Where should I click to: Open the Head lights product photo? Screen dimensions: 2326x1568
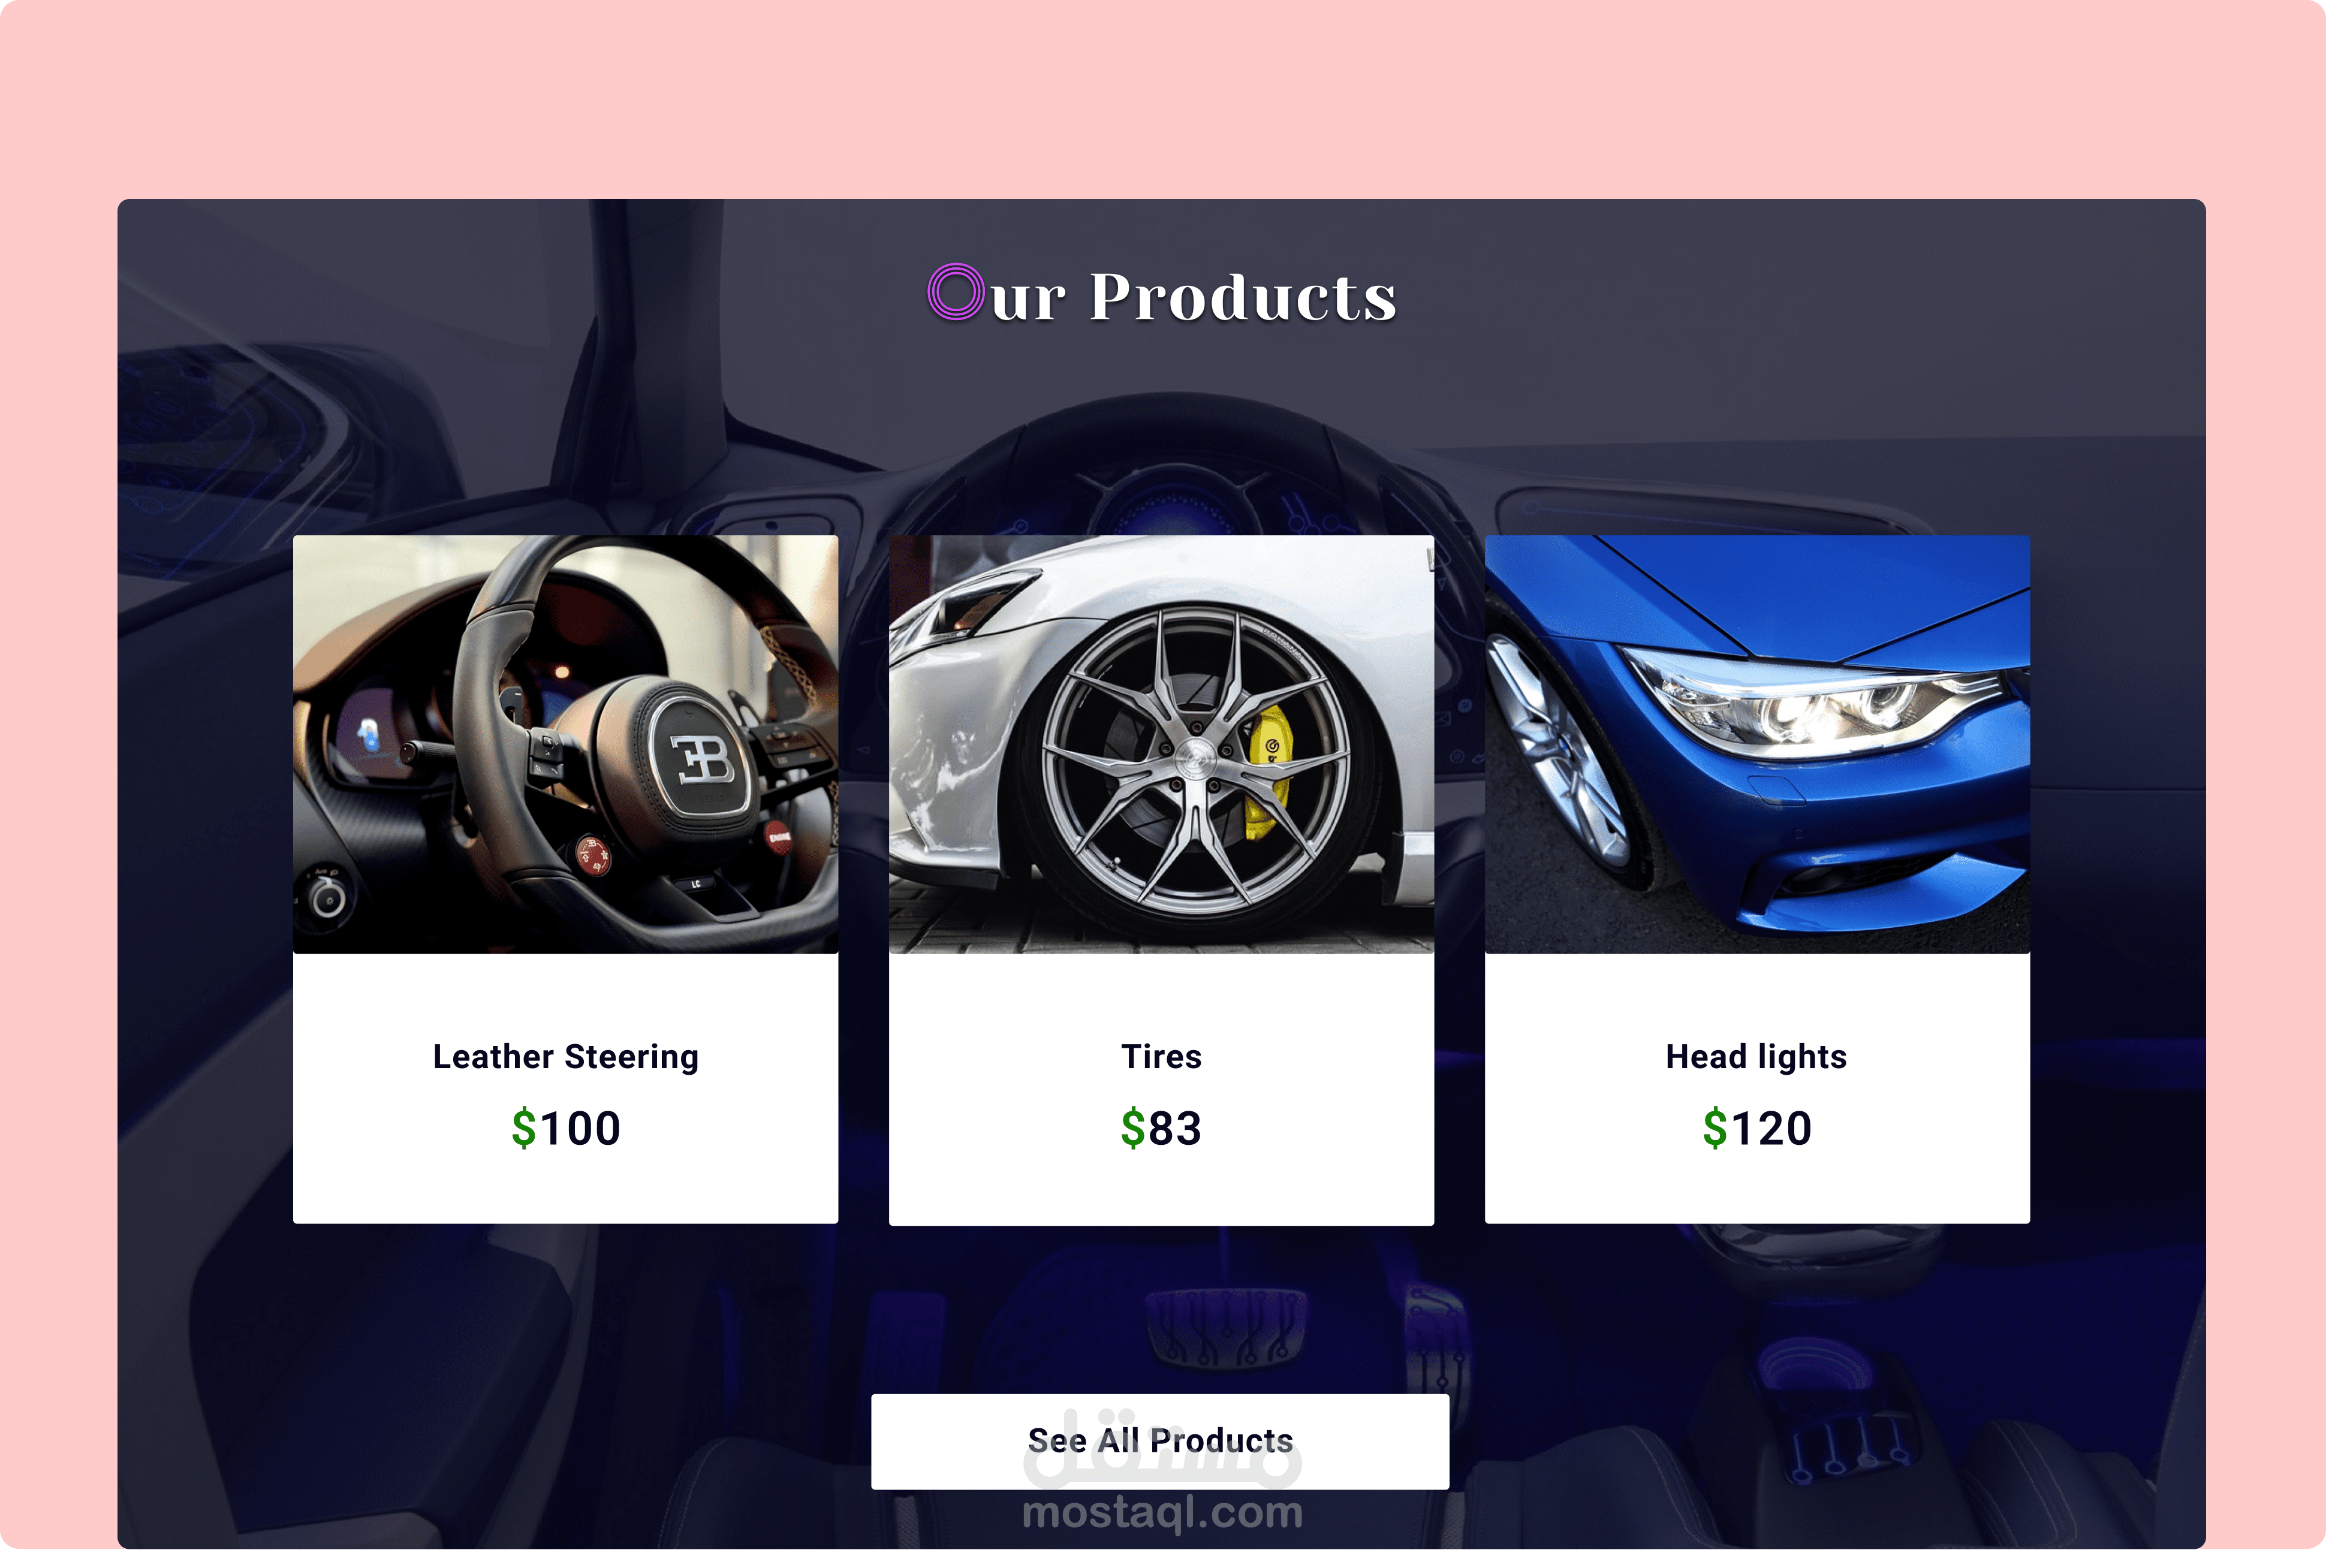1757,744
